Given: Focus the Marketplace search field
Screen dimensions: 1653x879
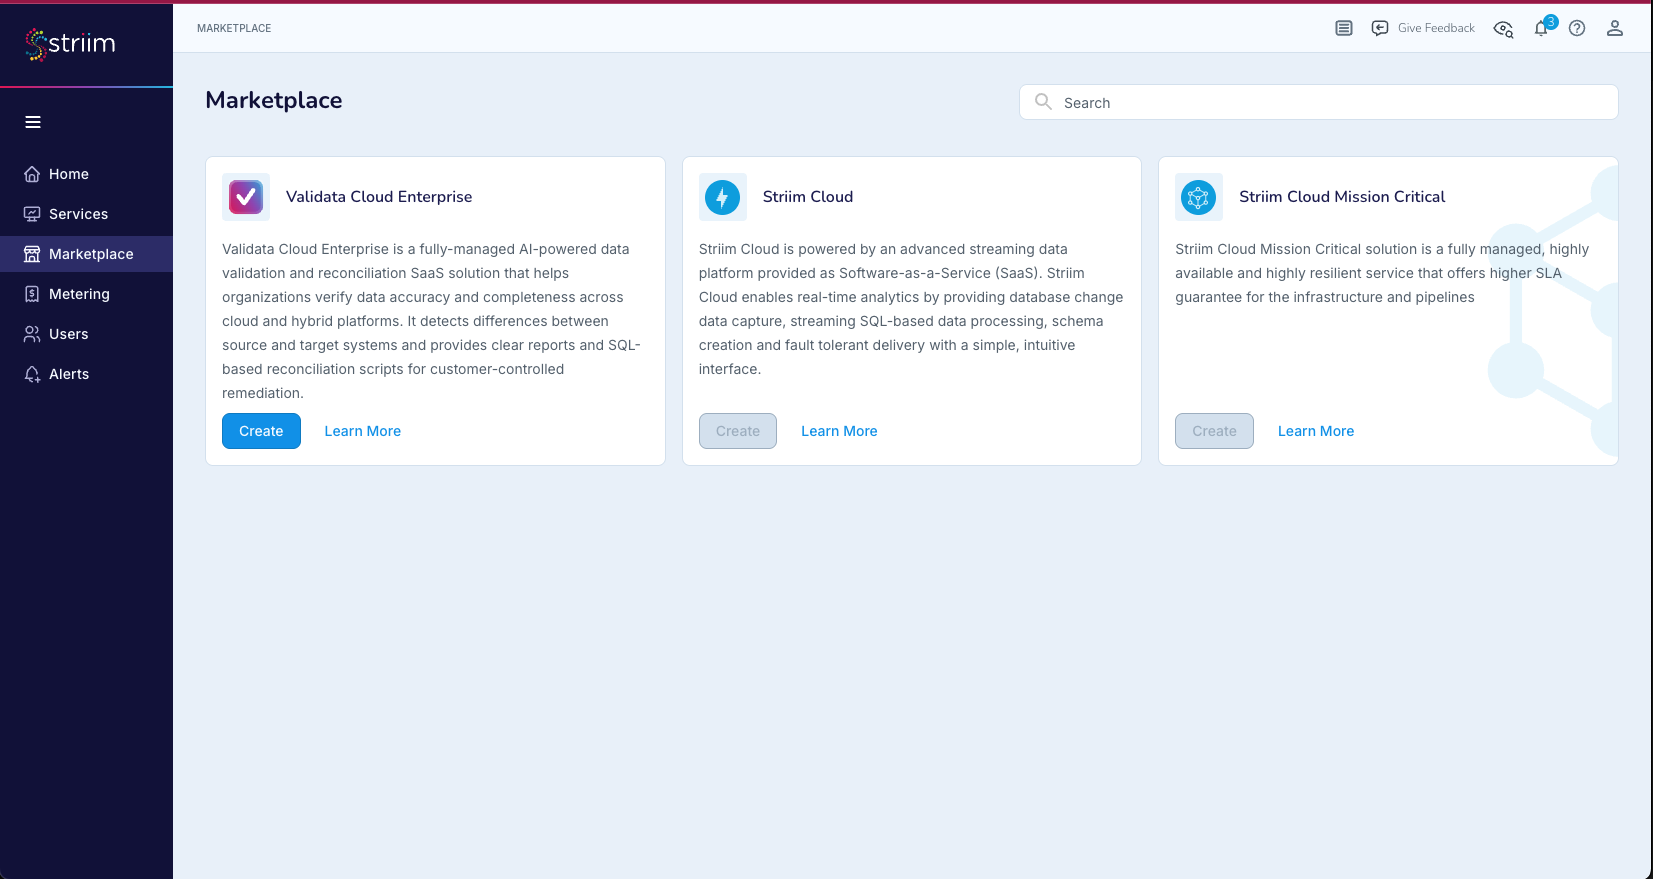Looking at the screenshot, I should [x=1318, y=102].
